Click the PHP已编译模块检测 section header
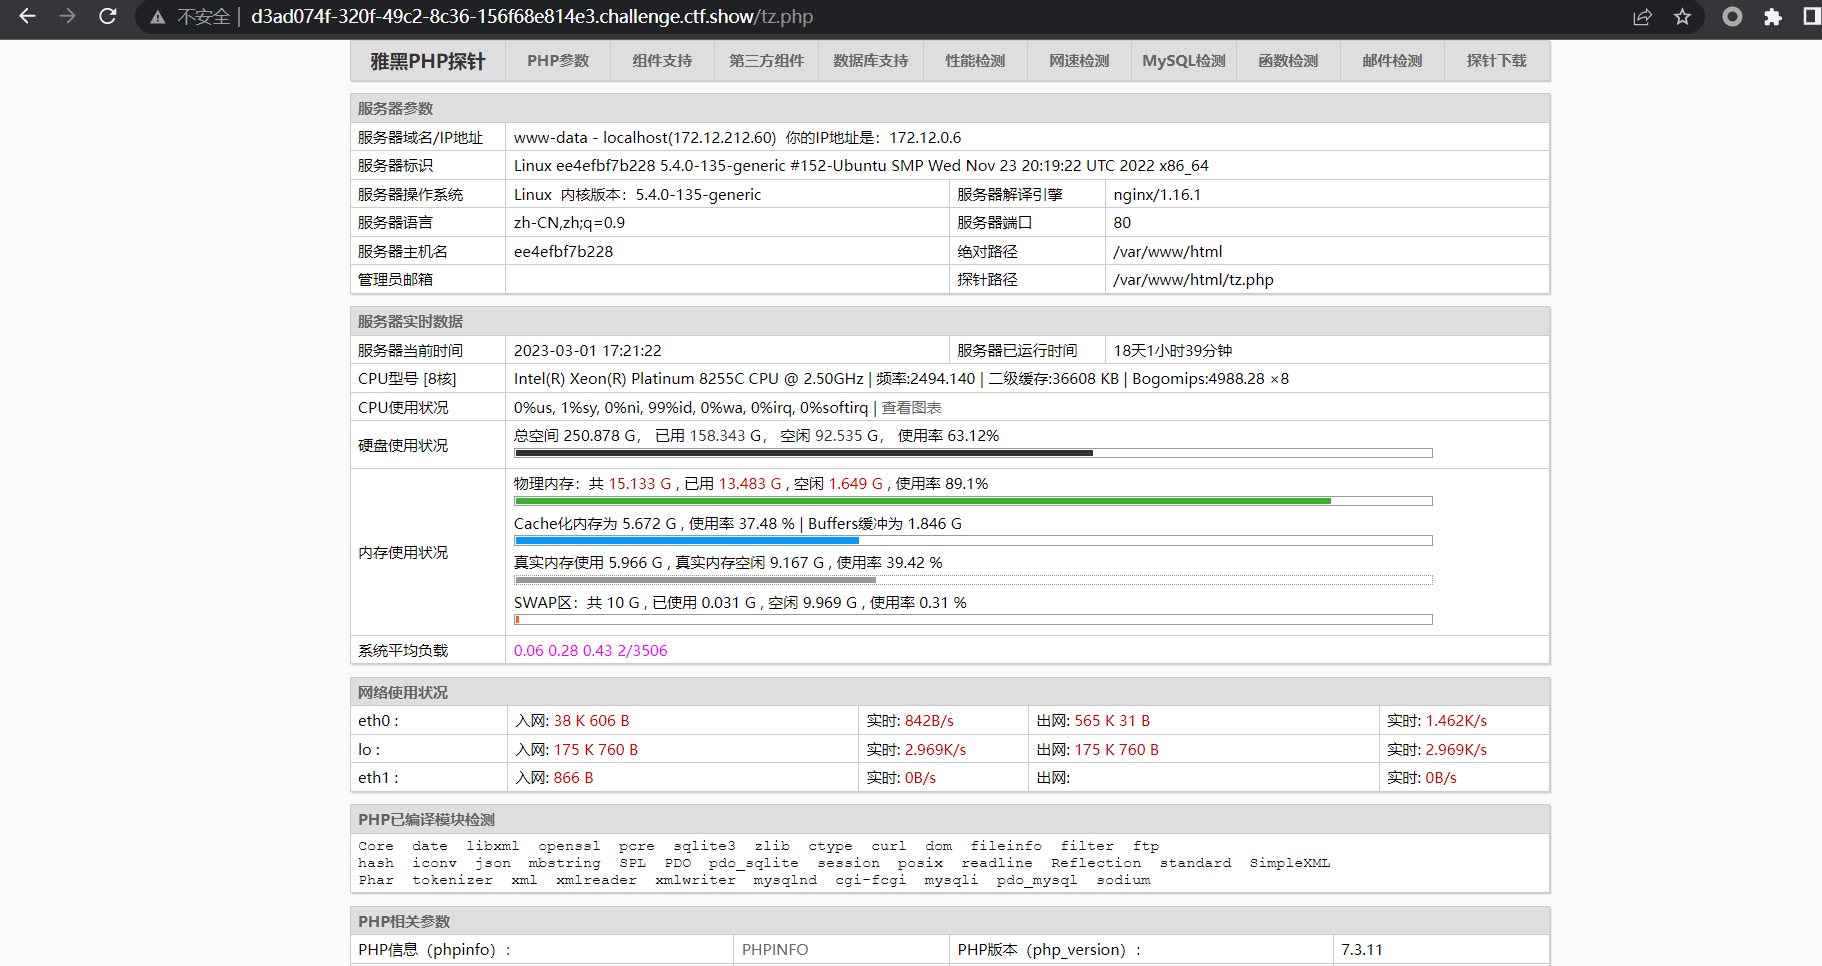 tap(950, 819)
